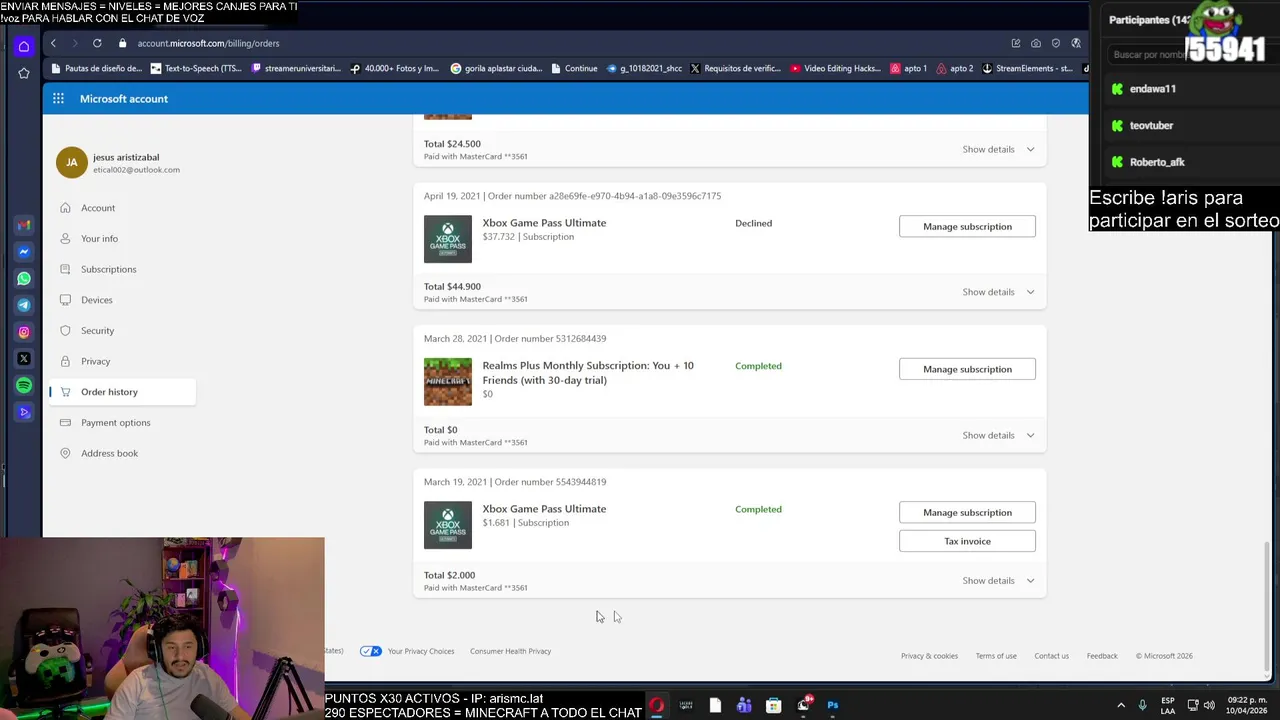Open the Terms of use footer link
1280x720 pixels.
[x=996, y=656]
